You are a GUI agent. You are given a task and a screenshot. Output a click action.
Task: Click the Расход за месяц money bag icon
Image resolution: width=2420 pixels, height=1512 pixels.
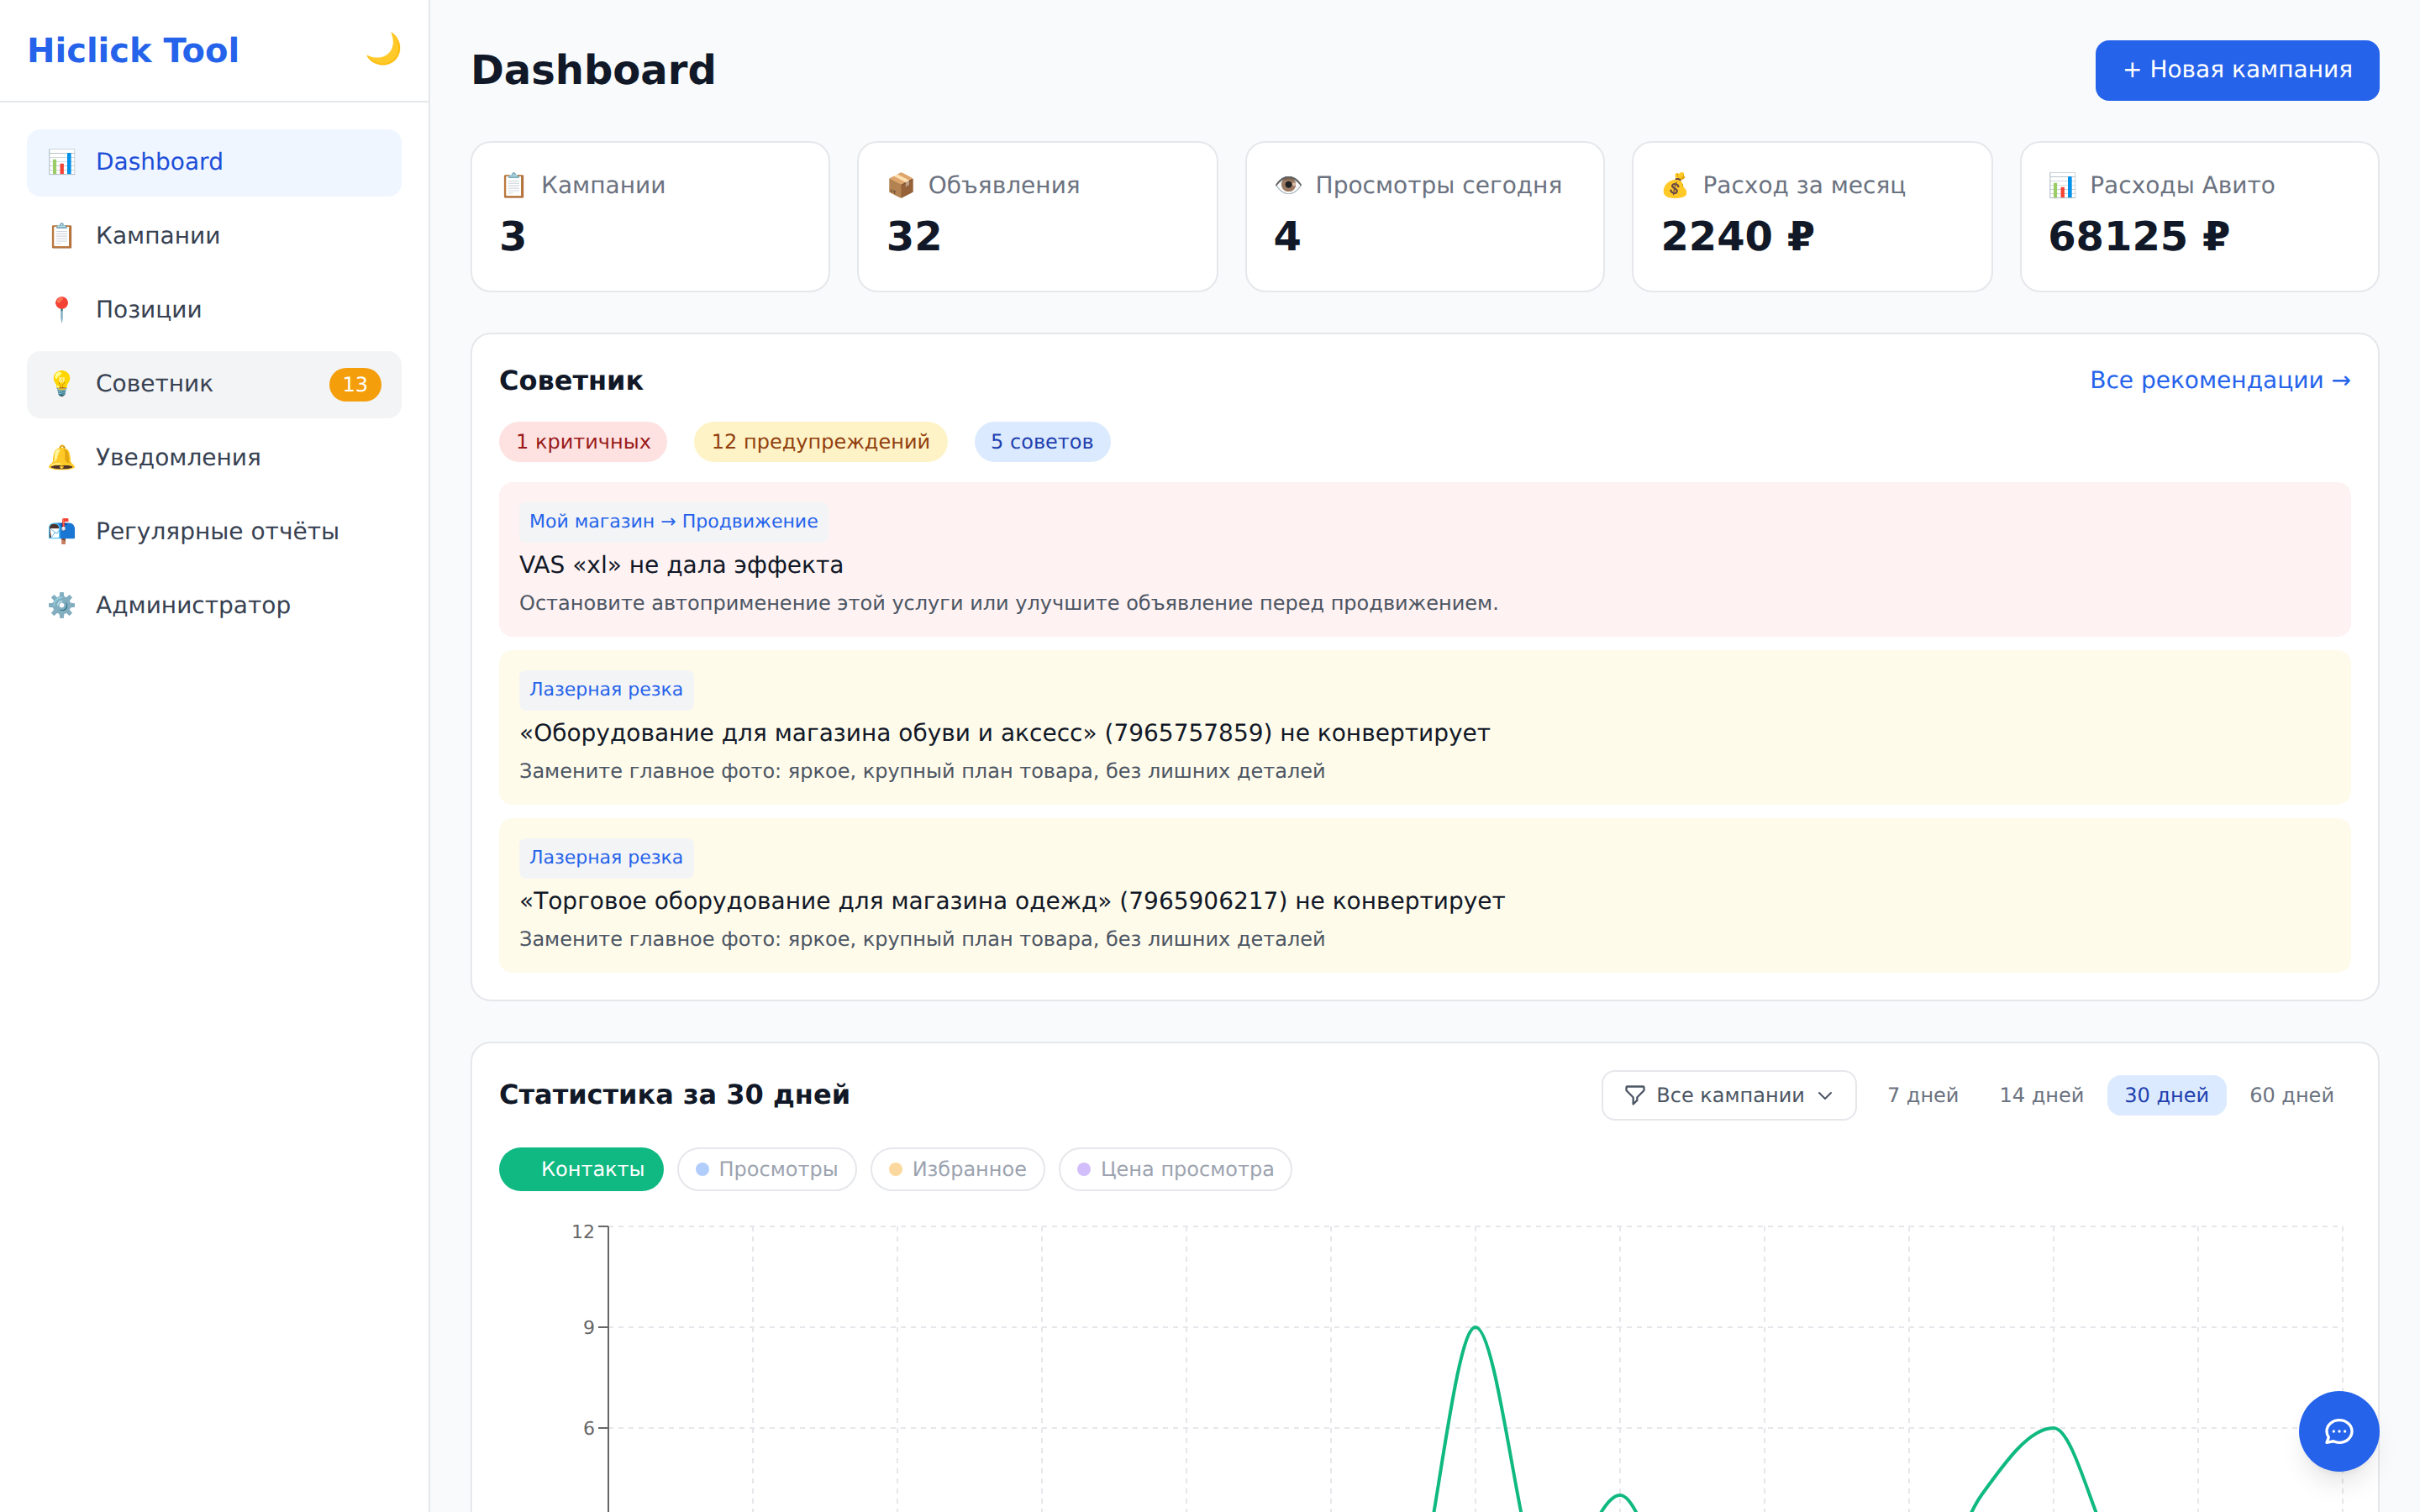[1675, 186]
